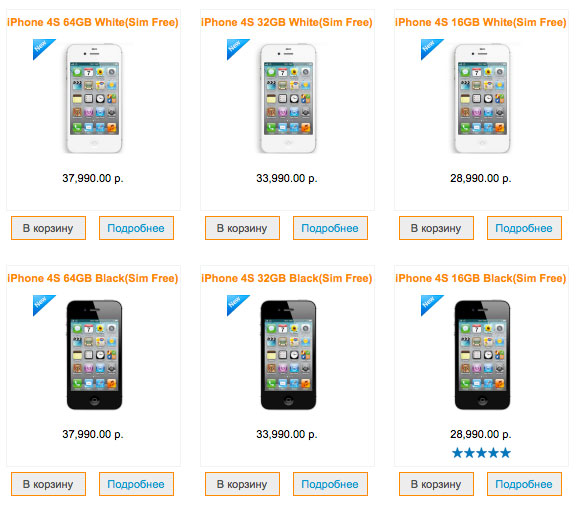Click the New badge on iPhone 4S 32GB Black
This screenshot has height=508, width=581.
click(236, 303)
